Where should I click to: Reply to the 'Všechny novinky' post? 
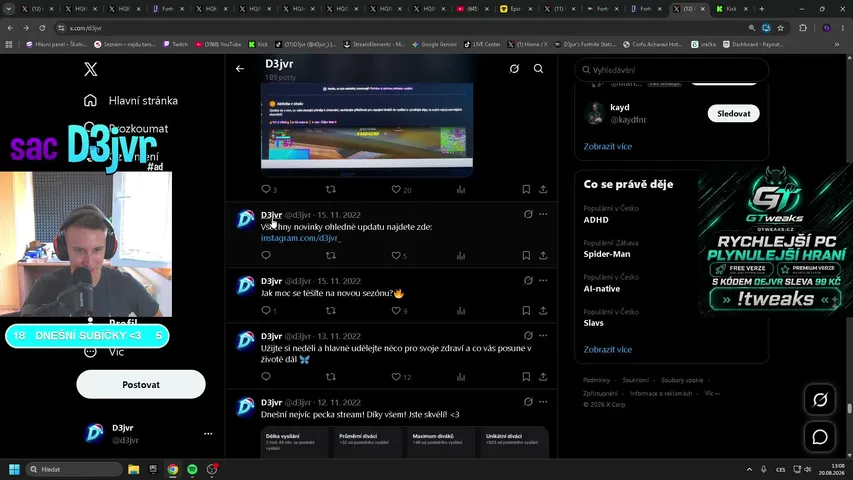pyautogui.click(x=266, y=255)
